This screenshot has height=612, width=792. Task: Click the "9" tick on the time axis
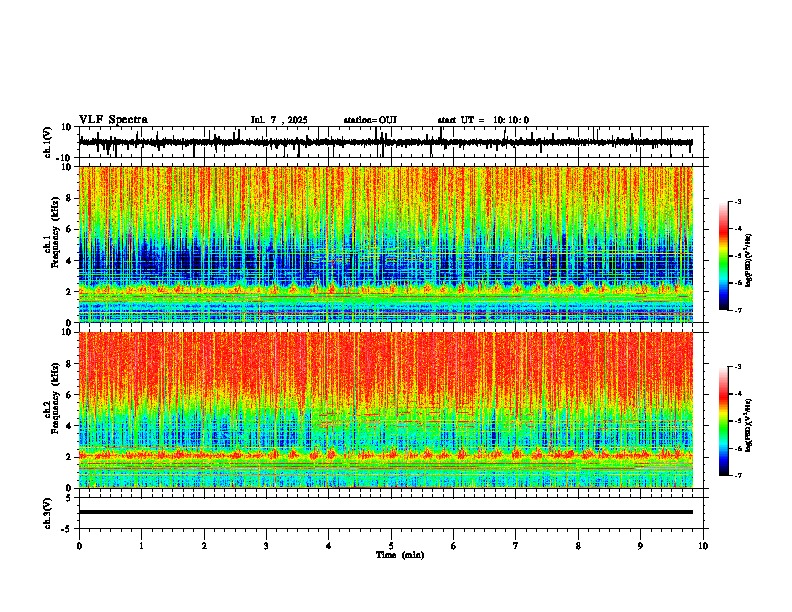click(640, 546)
